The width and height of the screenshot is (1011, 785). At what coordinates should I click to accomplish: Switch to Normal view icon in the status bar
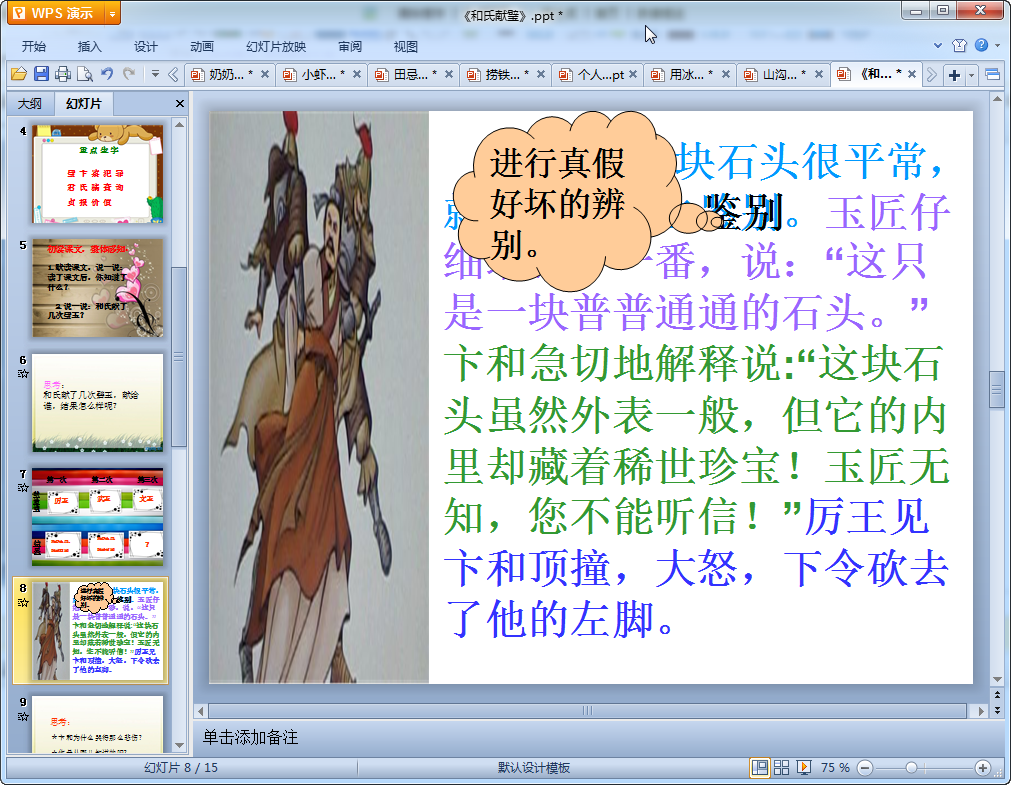pos(760,768)
